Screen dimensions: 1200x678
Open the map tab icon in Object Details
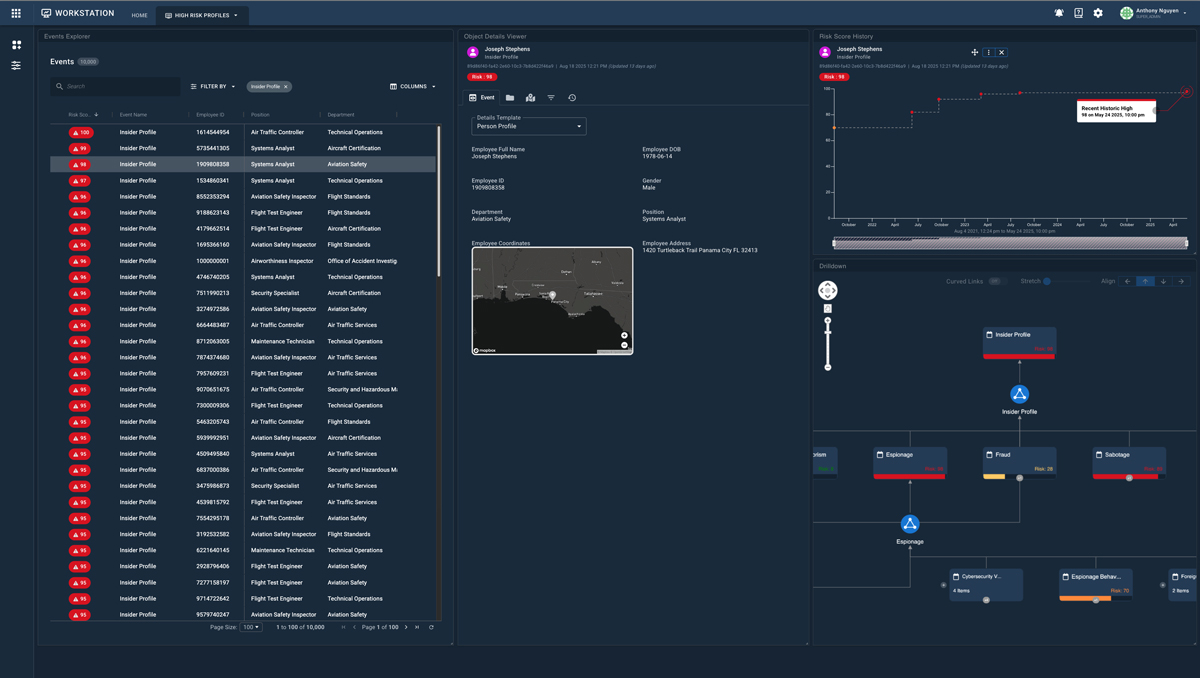pyautogui.click(x=530, y=98)
